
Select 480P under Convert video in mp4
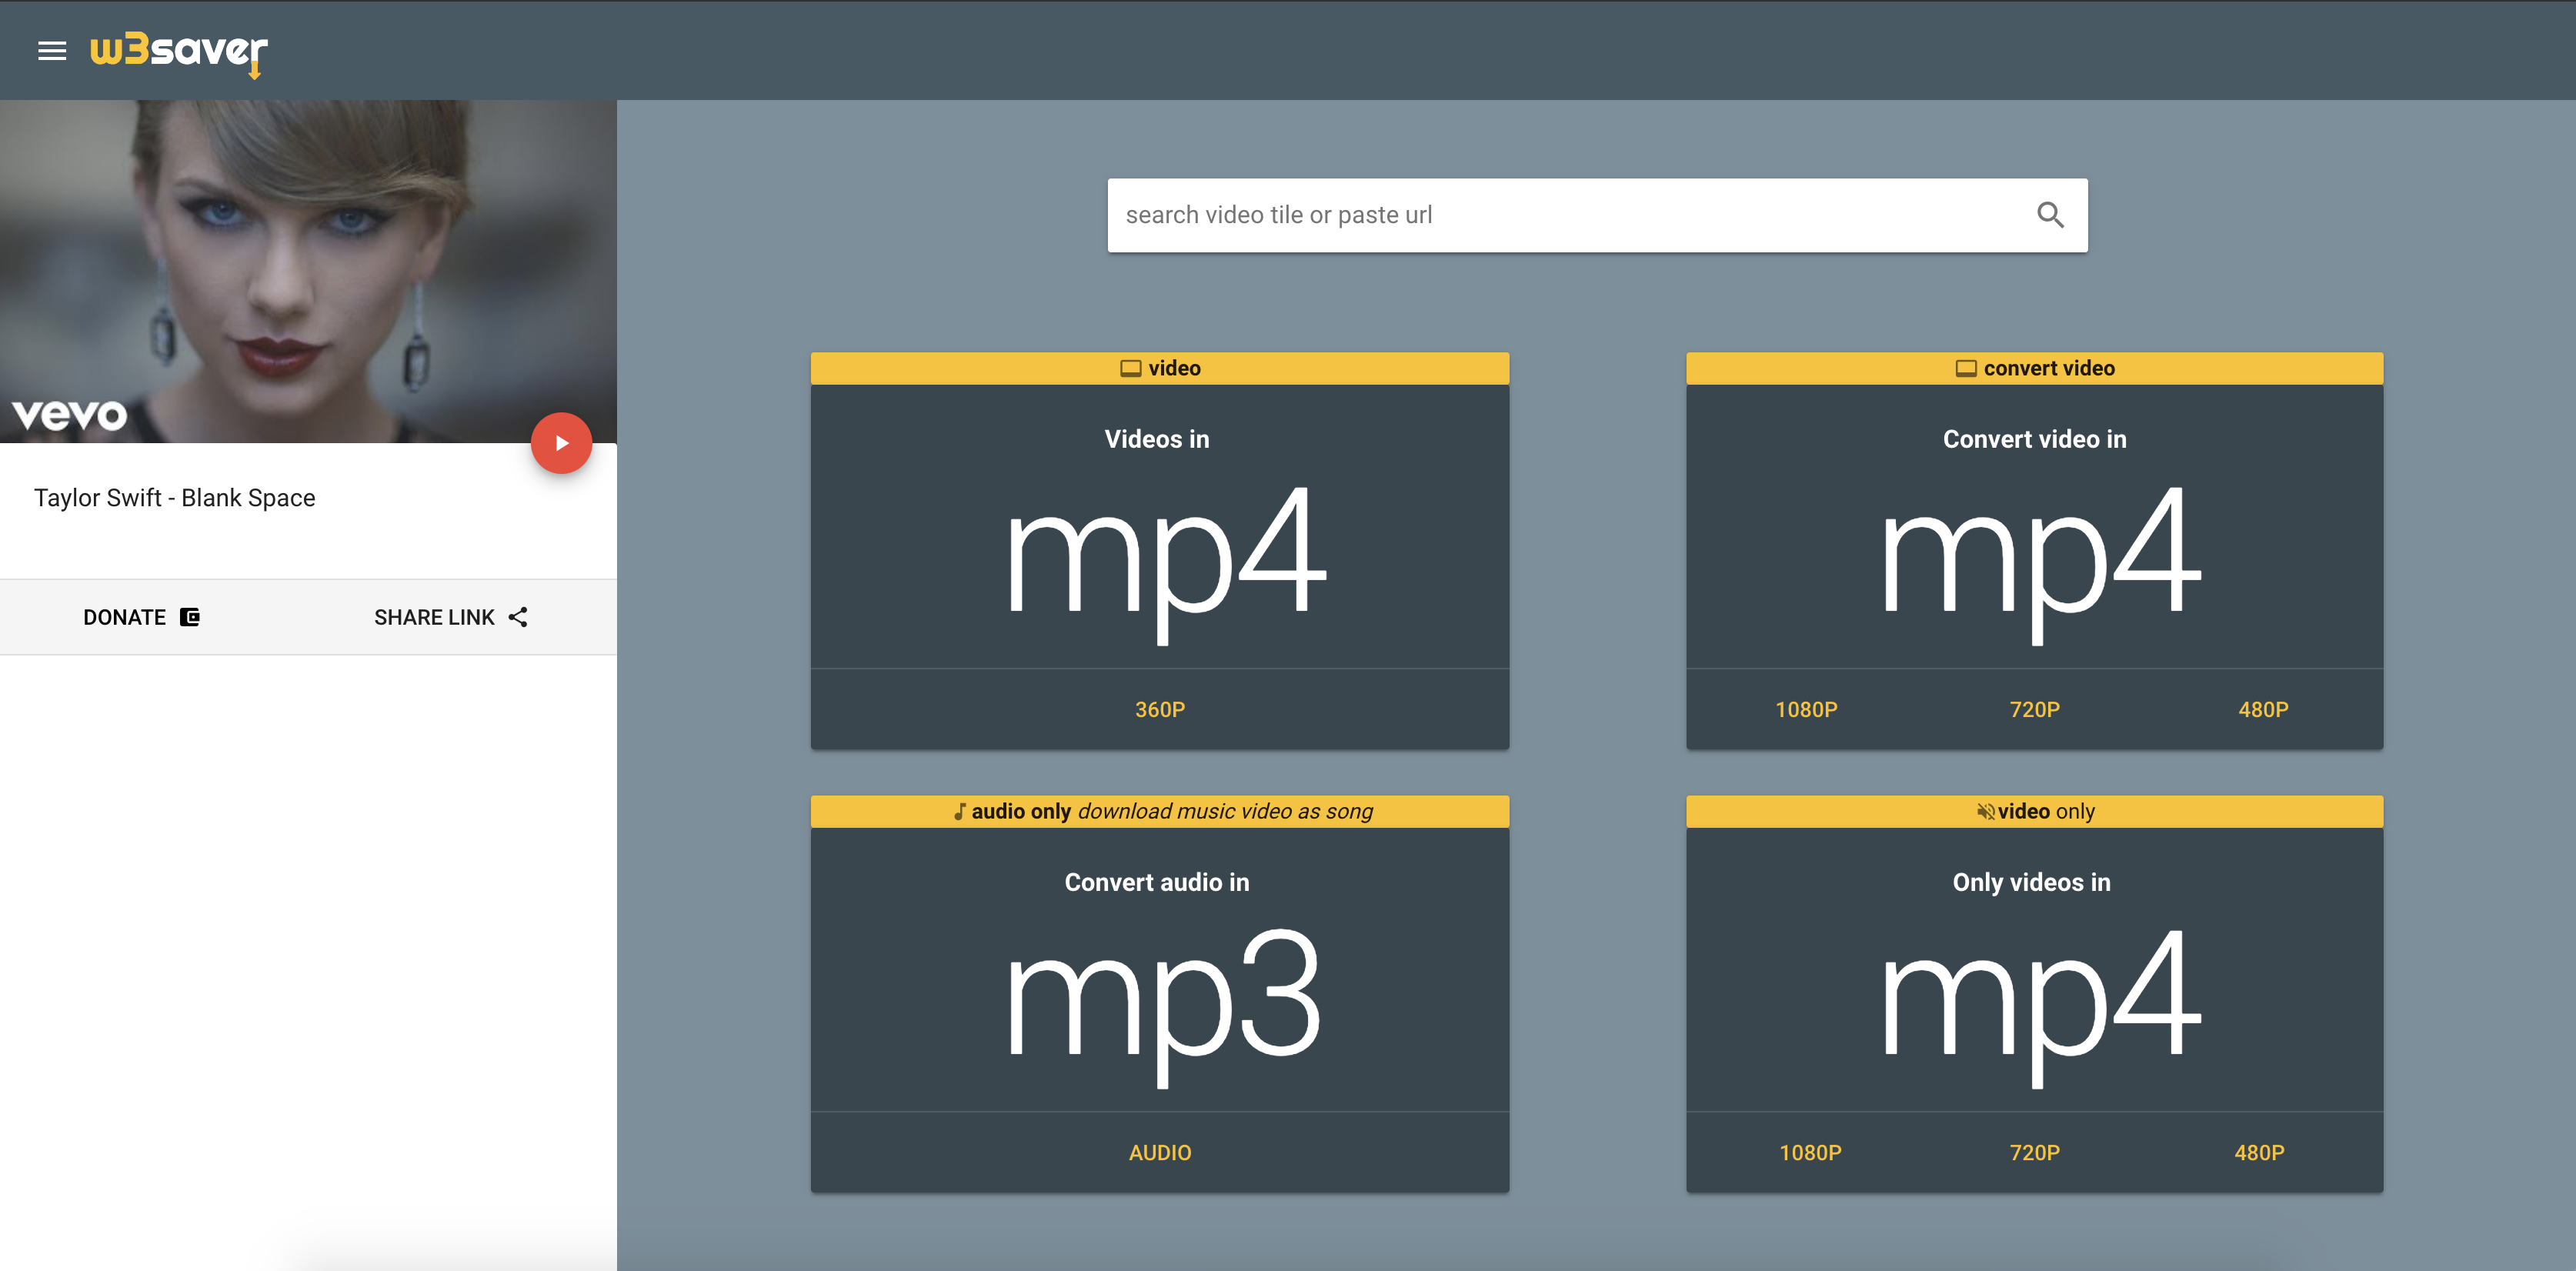pos(2263,709)
